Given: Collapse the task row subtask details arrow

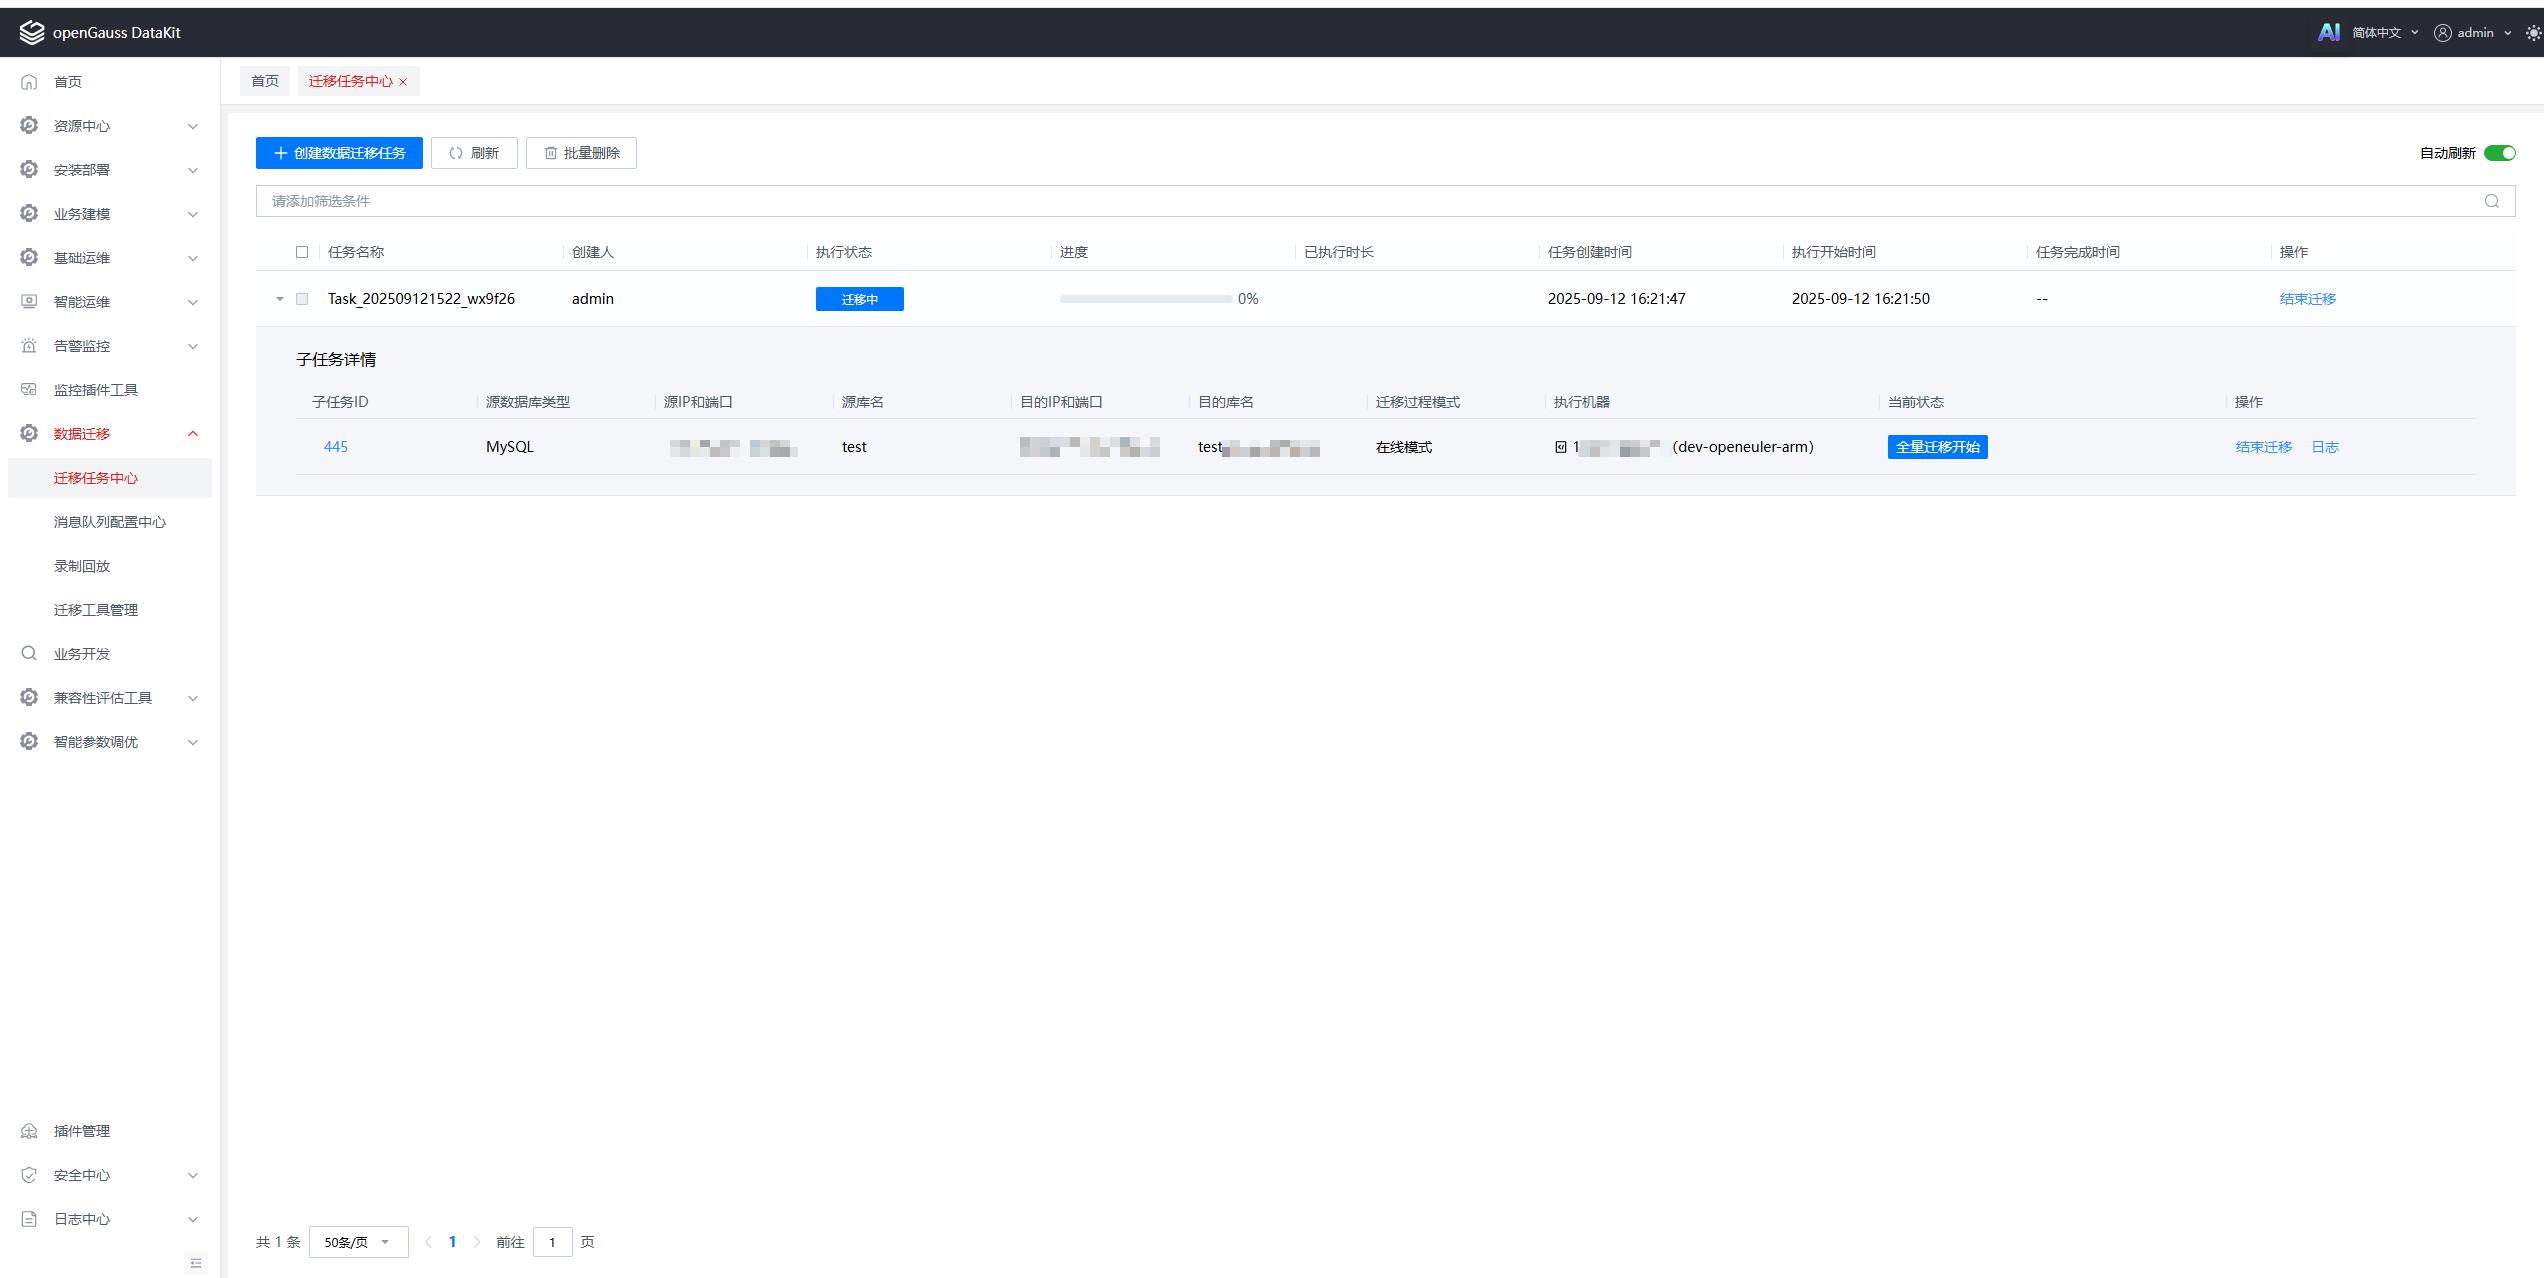Looking at the screenshot, I should [280, 299].
